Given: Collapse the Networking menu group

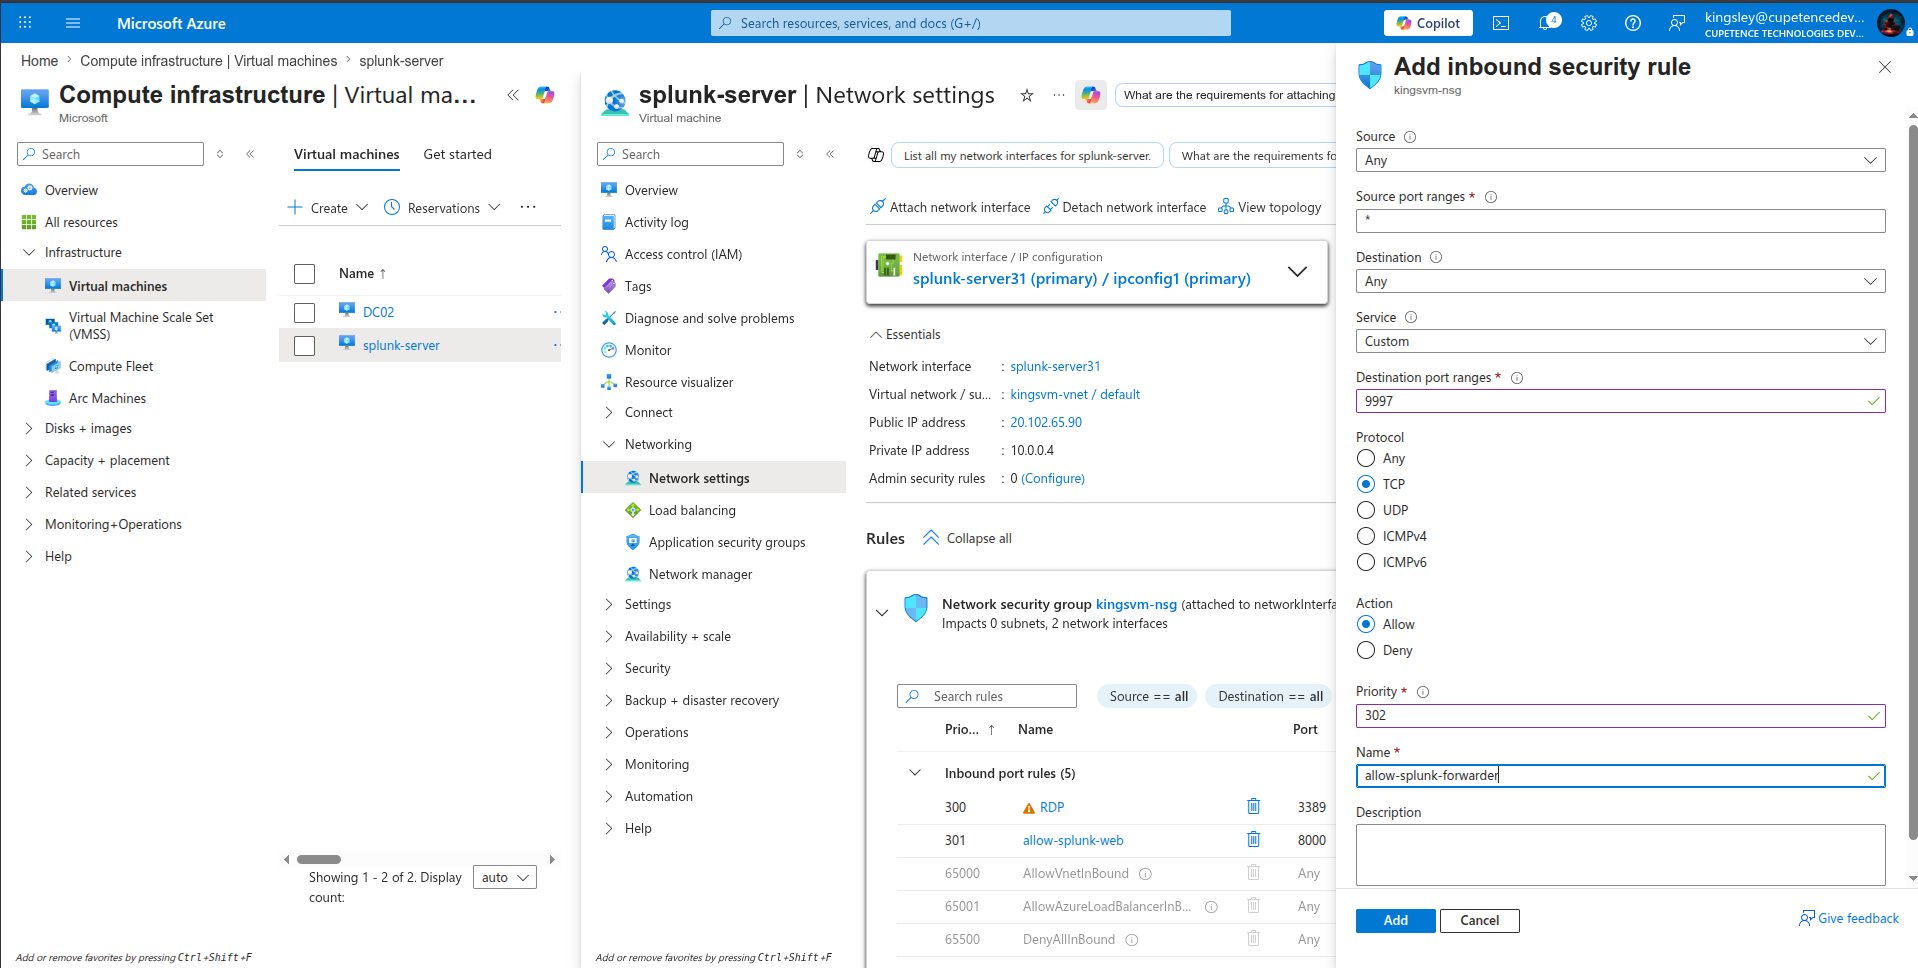Looking at the screenshot, I should point(608,444).
